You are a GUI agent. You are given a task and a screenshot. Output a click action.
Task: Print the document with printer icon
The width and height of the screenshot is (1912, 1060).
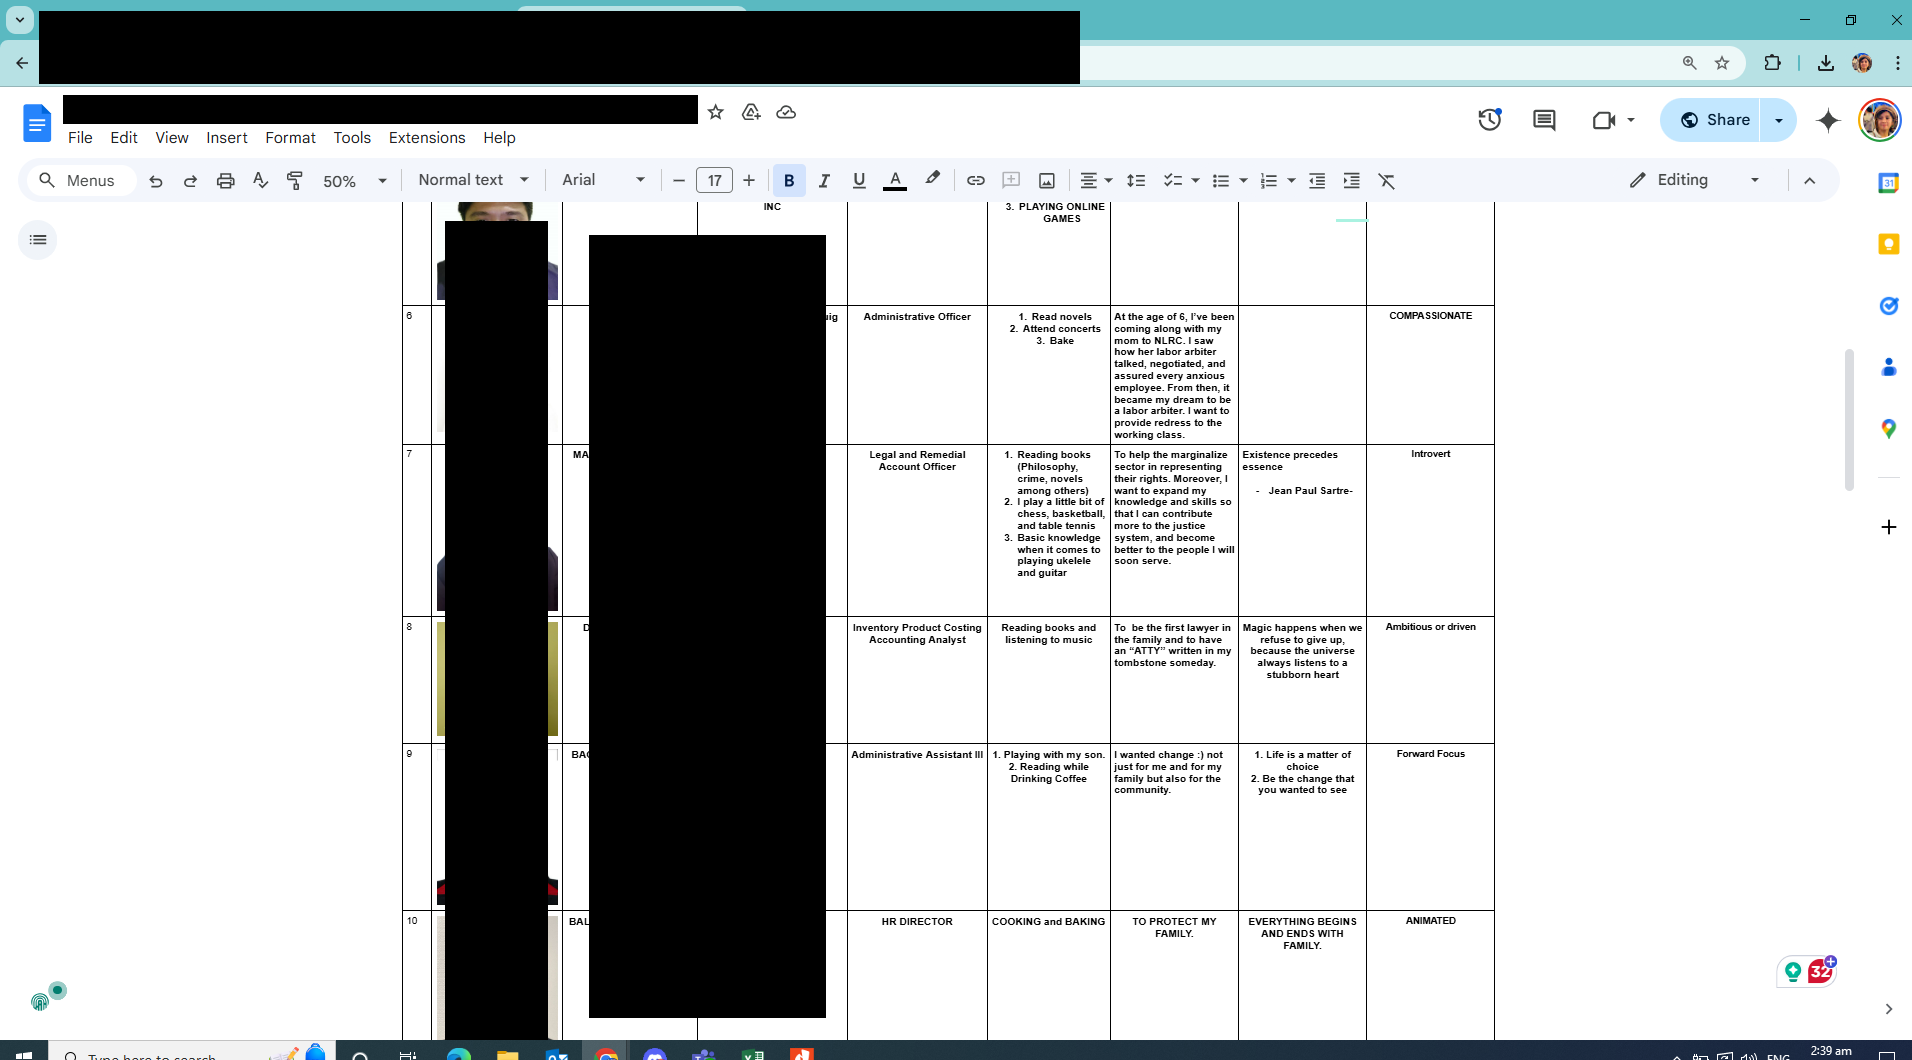[x=226, y=181]
